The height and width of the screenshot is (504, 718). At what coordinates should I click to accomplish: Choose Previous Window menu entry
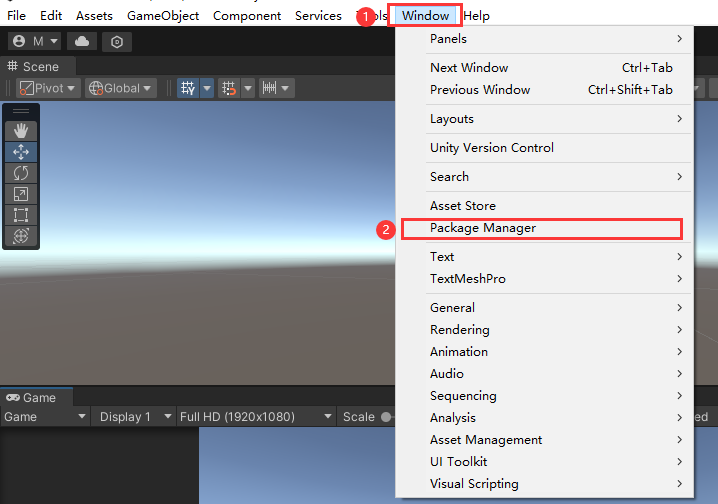click(x=545, y=90)
